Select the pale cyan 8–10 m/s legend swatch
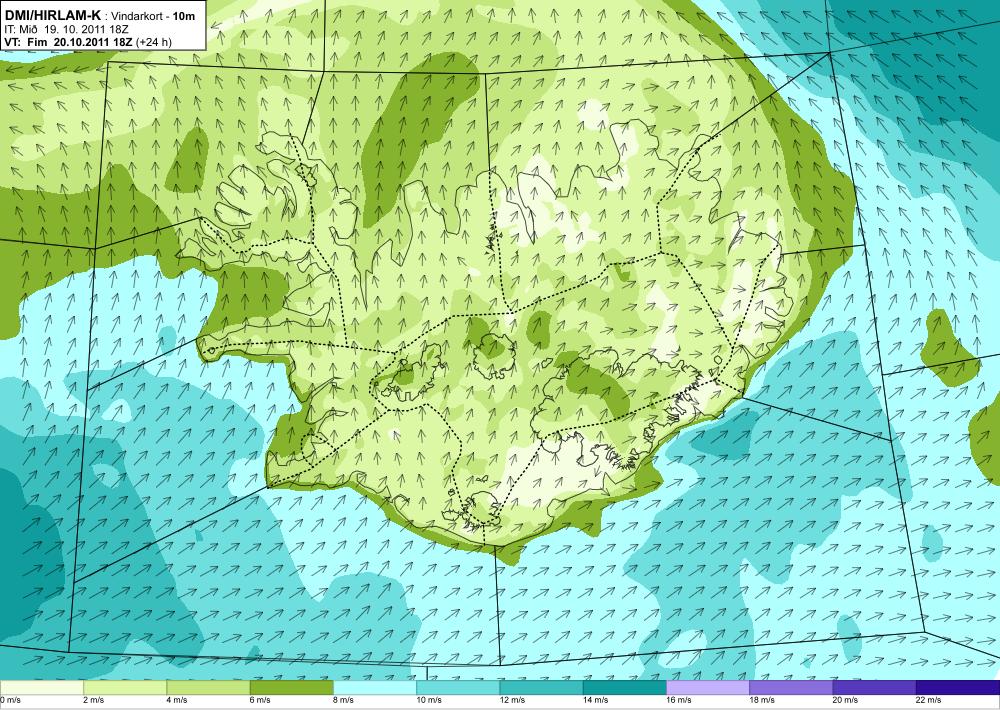 click(x=375, y=688)
